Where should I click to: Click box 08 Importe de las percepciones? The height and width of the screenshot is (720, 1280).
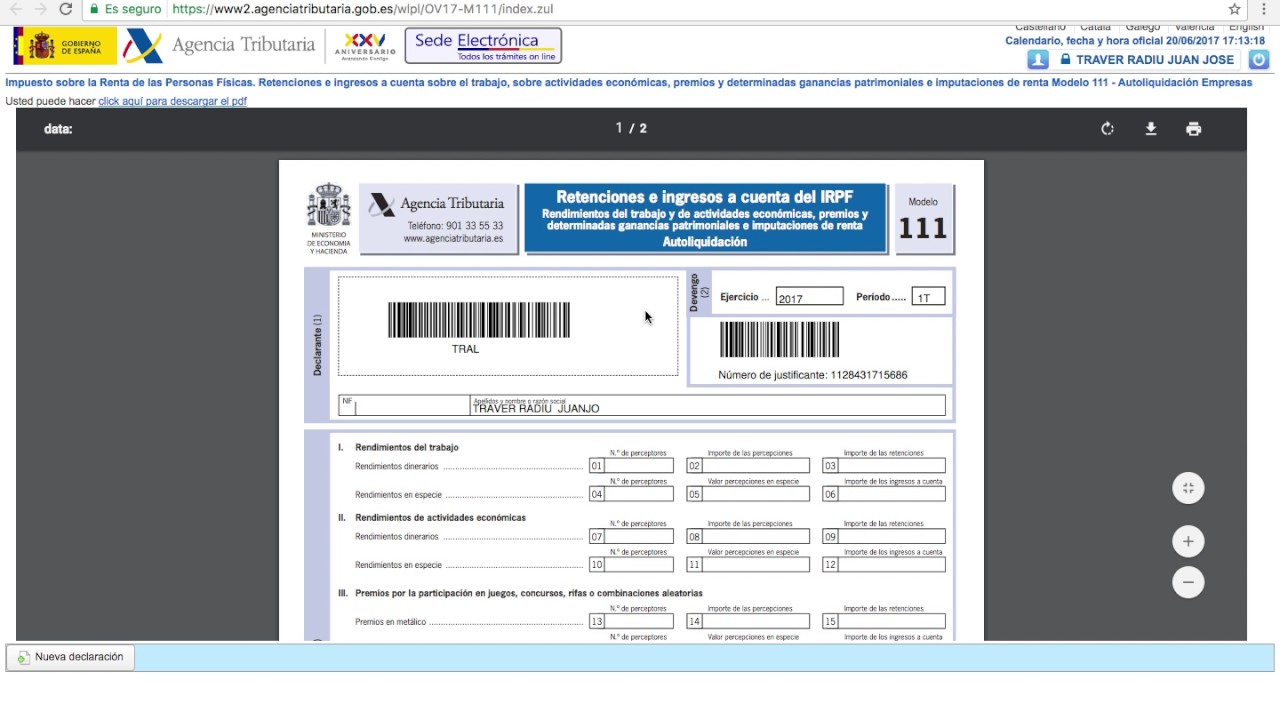tap(748, 536)
